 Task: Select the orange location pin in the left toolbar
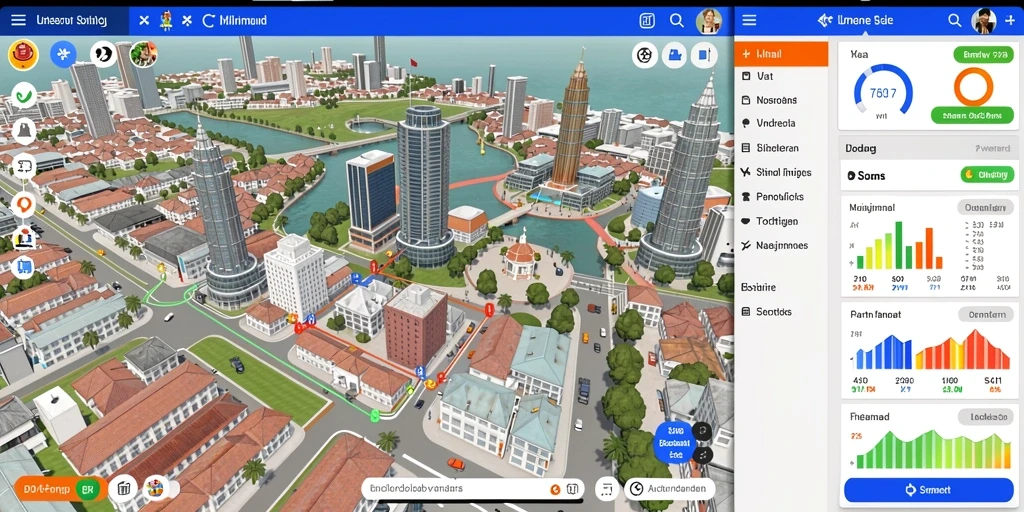tap(24, 204)
